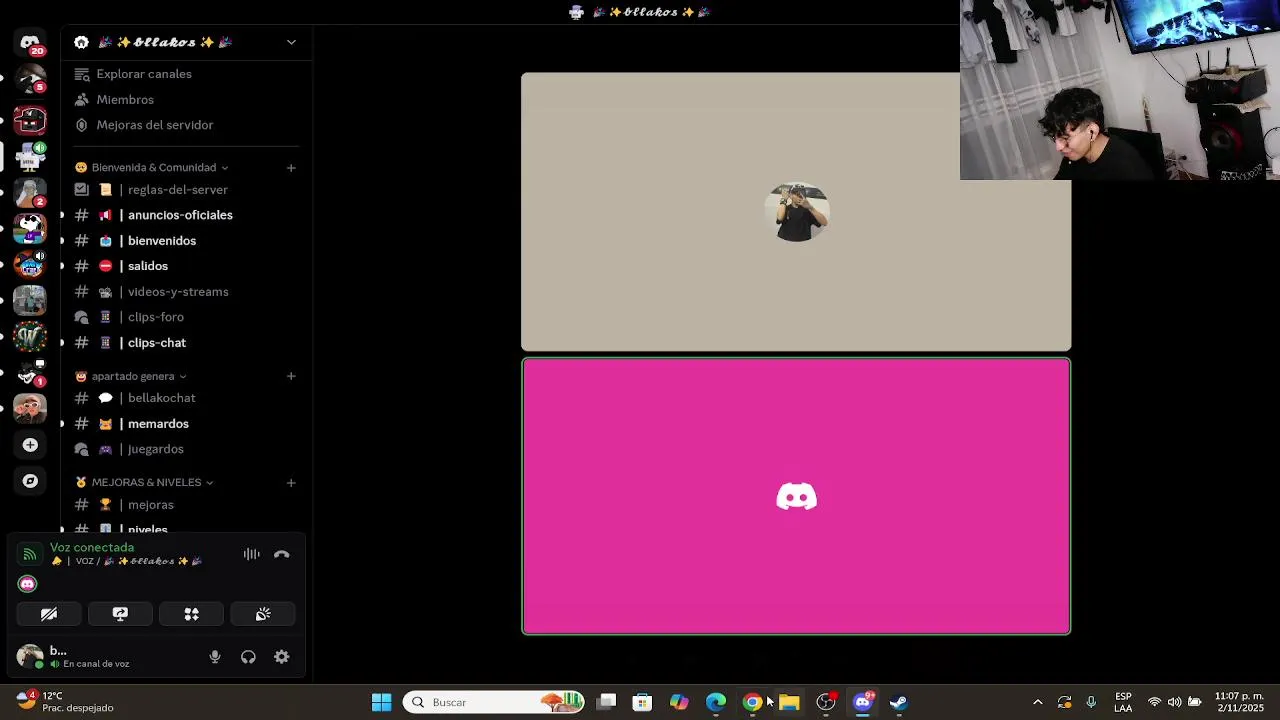Show hidden system tray icons
Viewport: 1280px width, 720px height.
click(1037, 702)
